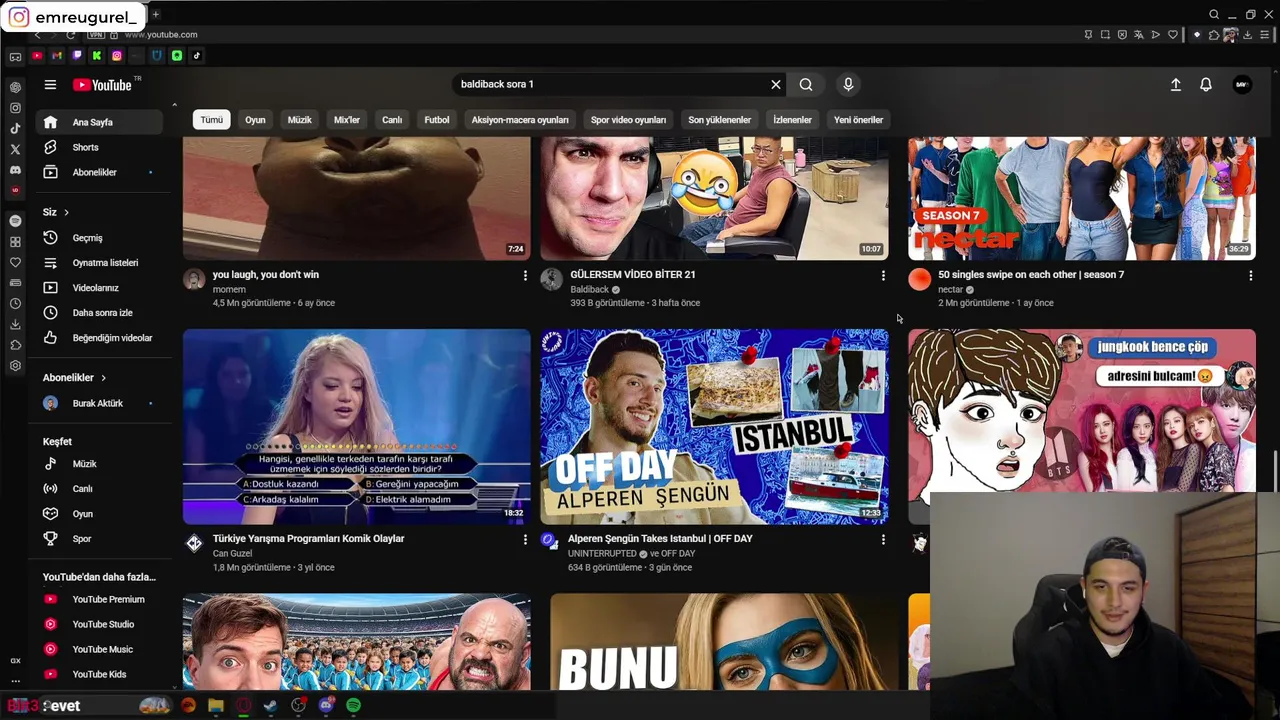1280x720 pixels.
Task: Open the Kick bookmark icon
Action: pos(97,56)
